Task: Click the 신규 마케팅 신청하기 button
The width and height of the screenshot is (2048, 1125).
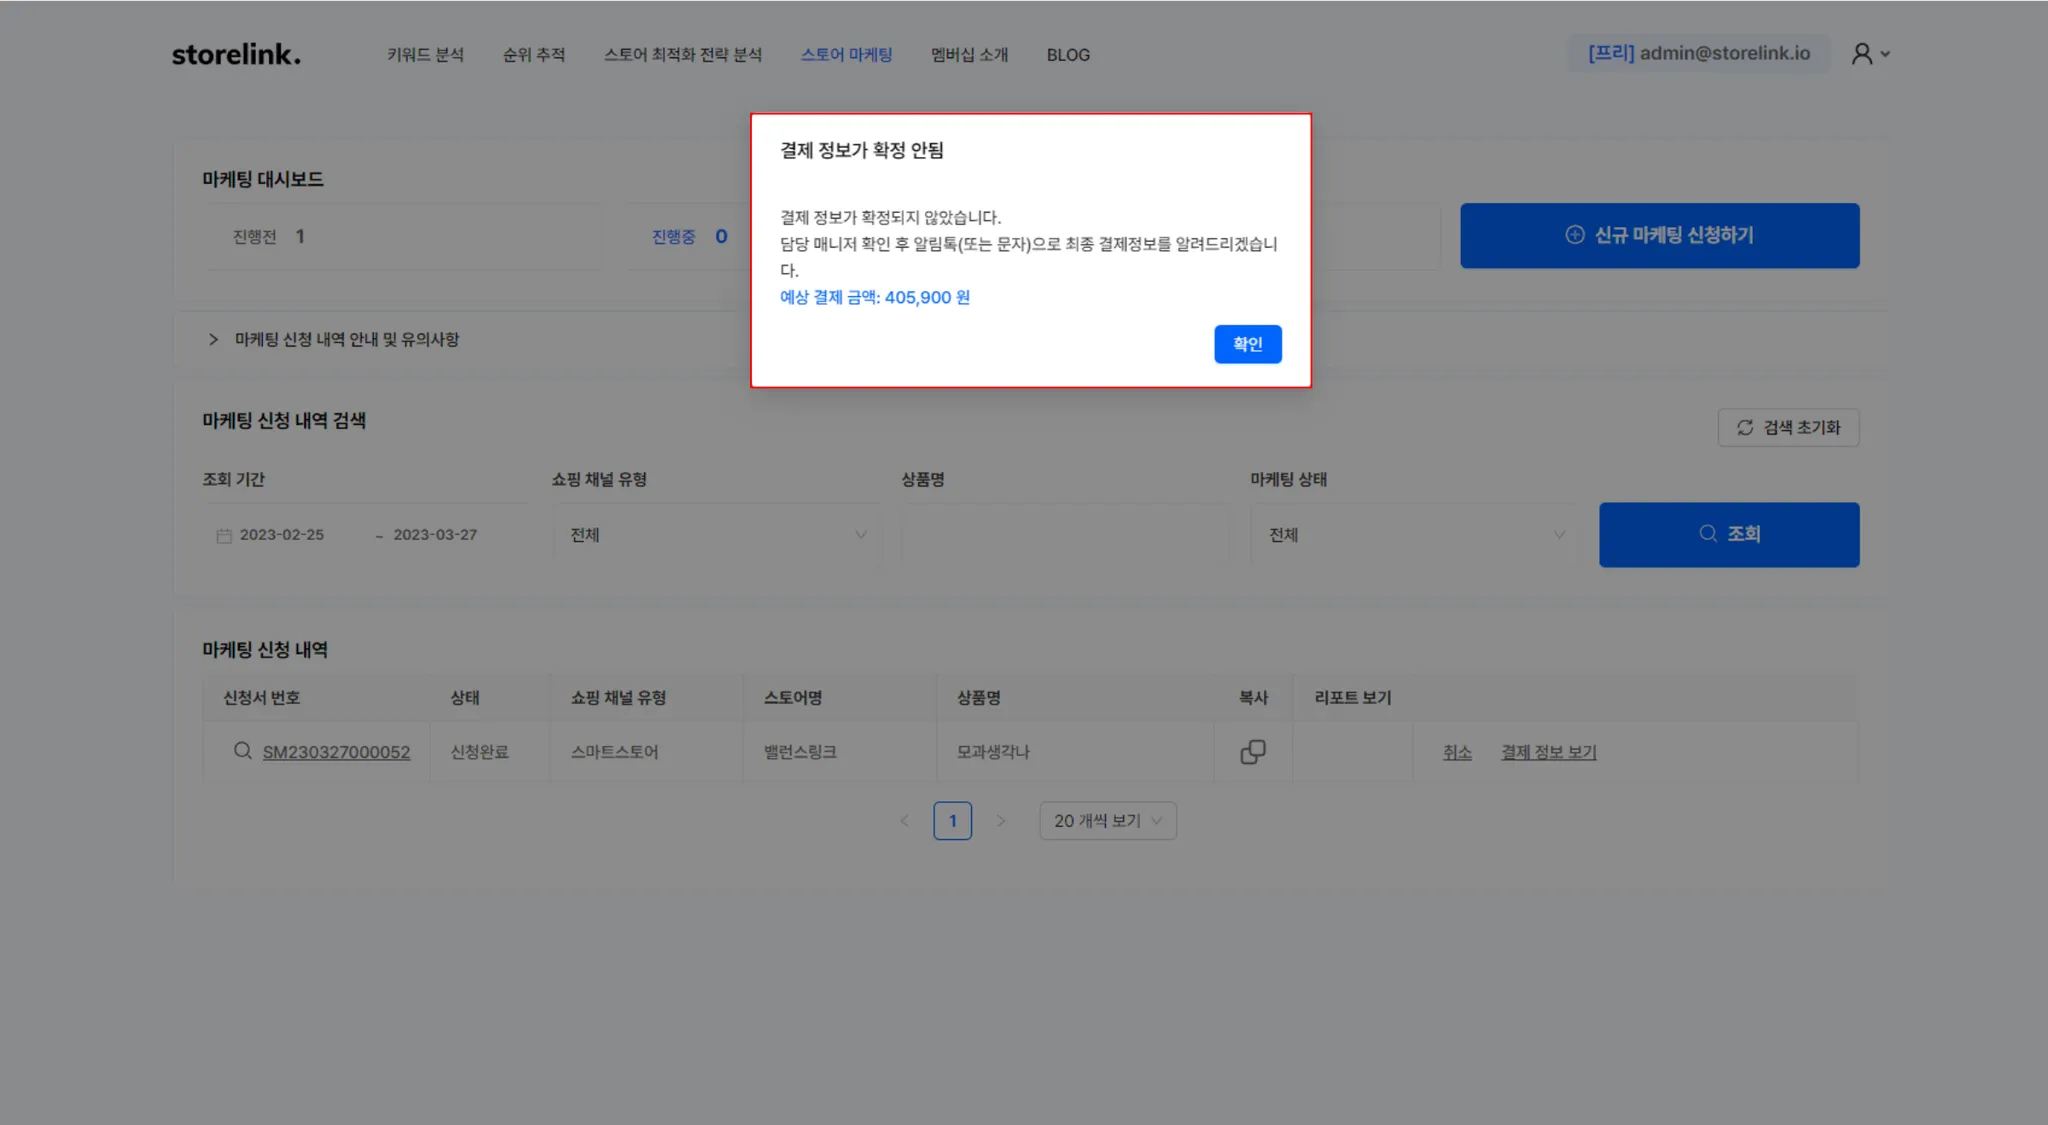Action: pos(1659,236)
